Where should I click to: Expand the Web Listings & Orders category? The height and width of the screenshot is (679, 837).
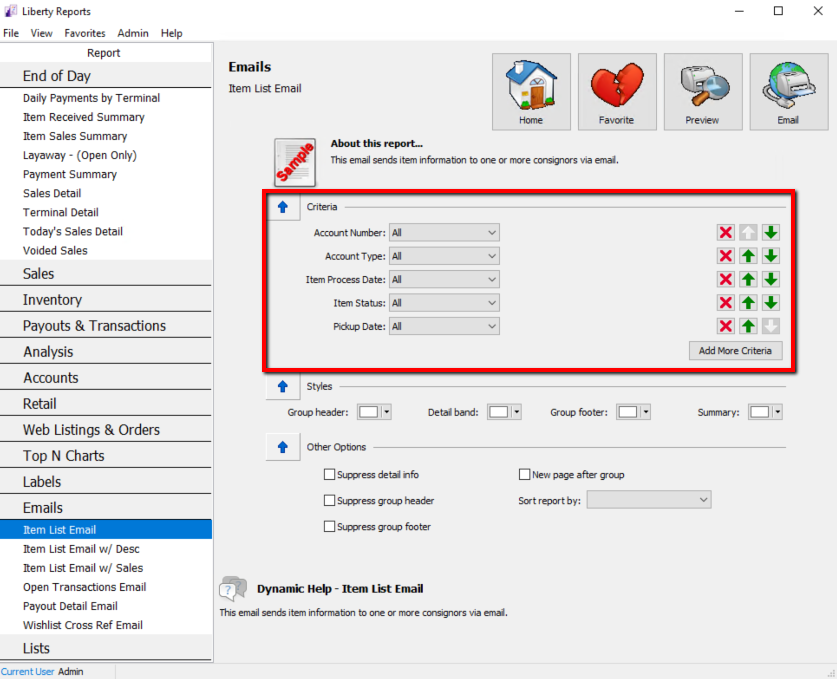[x=106, y=430]
